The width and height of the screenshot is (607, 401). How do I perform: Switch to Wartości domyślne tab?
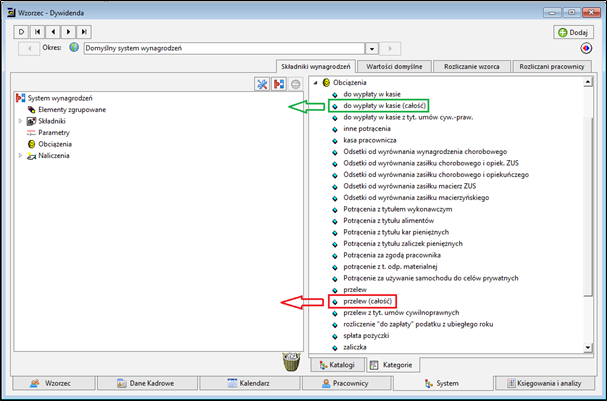pyautogui.click(x=394, y=67)
